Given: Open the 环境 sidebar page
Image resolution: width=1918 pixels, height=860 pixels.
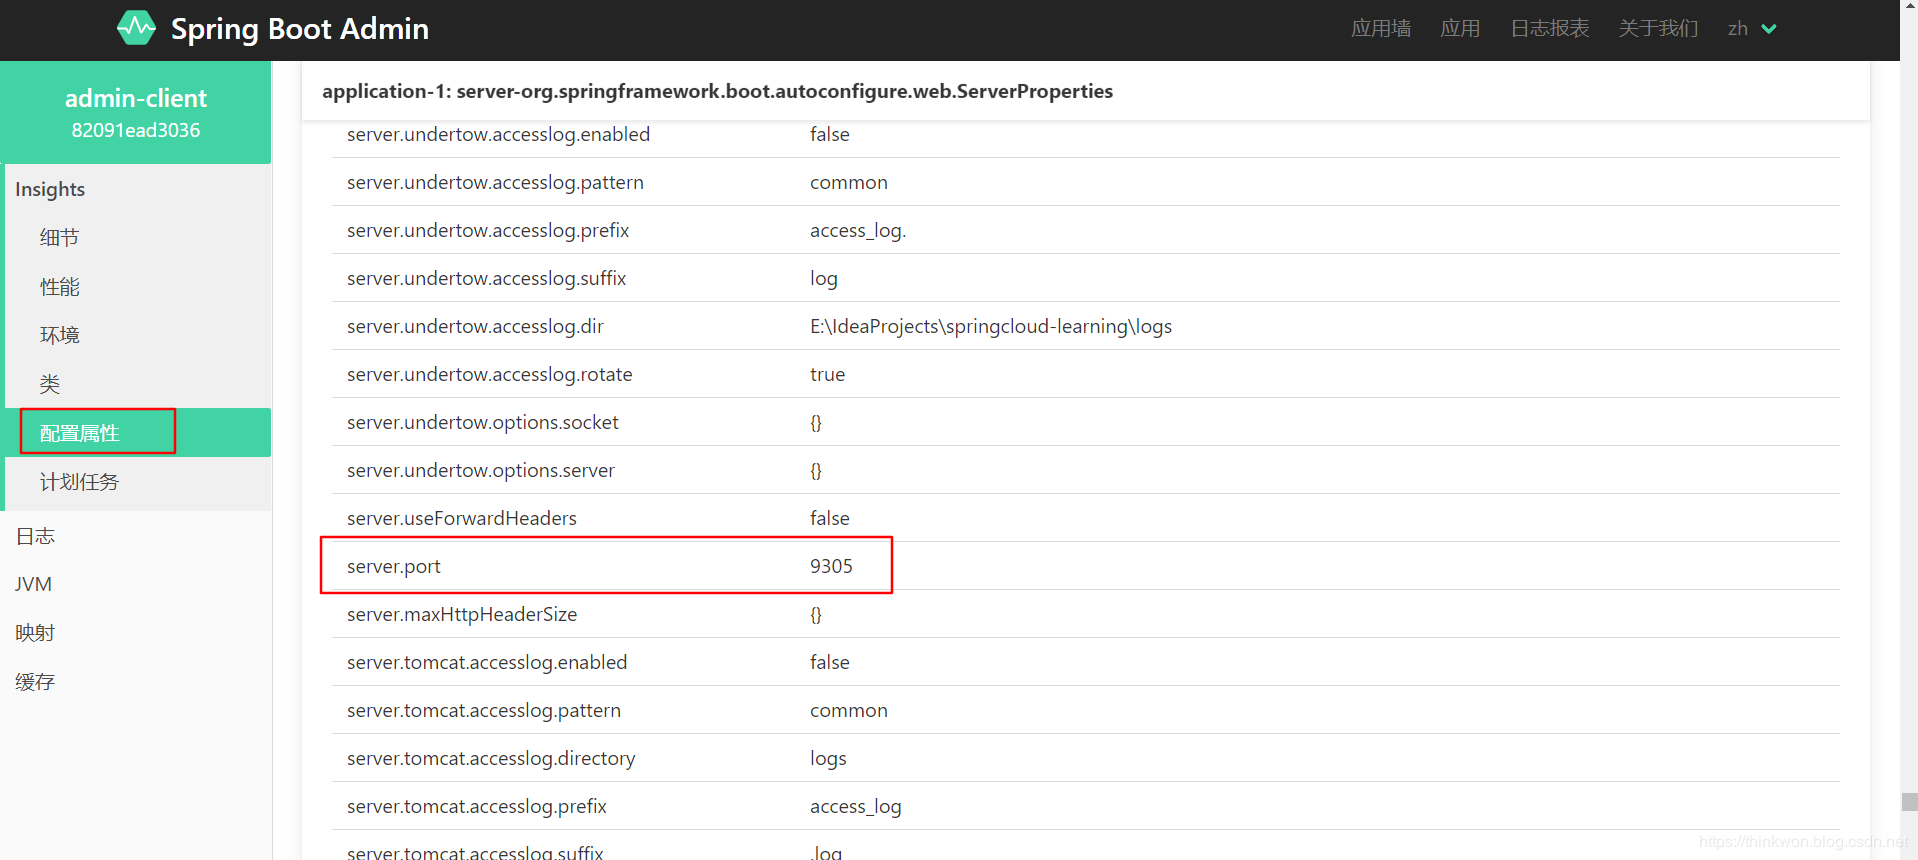Looking at the screenshot, I should point(59,335).
